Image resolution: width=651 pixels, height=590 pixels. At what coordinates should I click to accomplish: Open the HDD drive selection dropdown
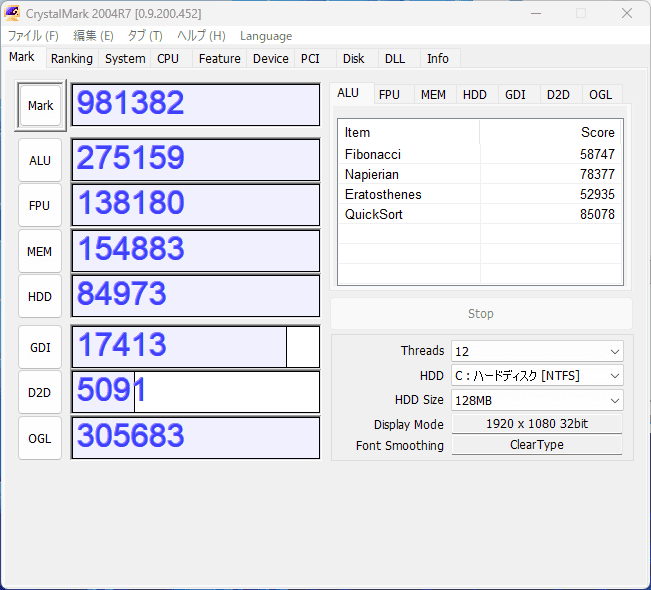[537, 376]
